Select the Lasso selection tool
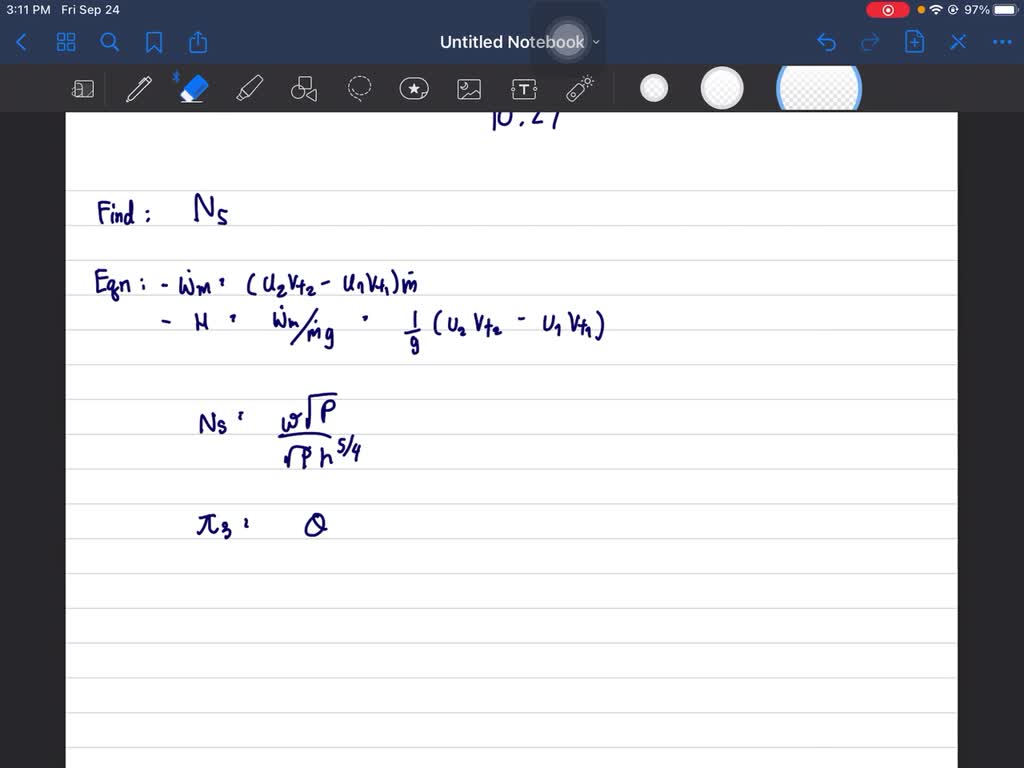The width and height of the screenshot is (1024, 768). (x=359, y=88)
